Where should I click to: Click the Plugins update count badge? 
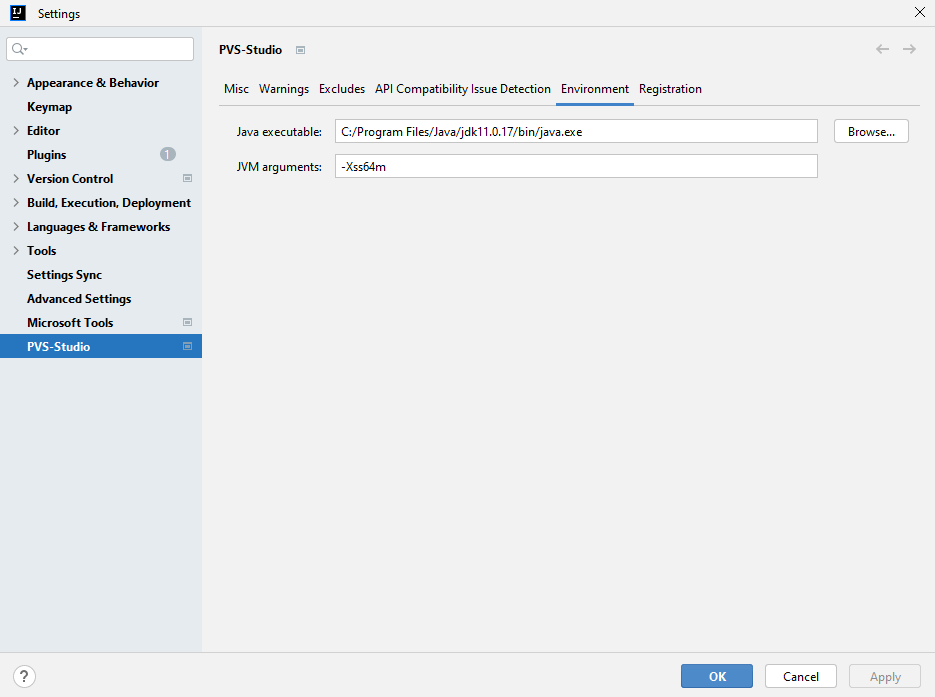(x=168, y=154)
